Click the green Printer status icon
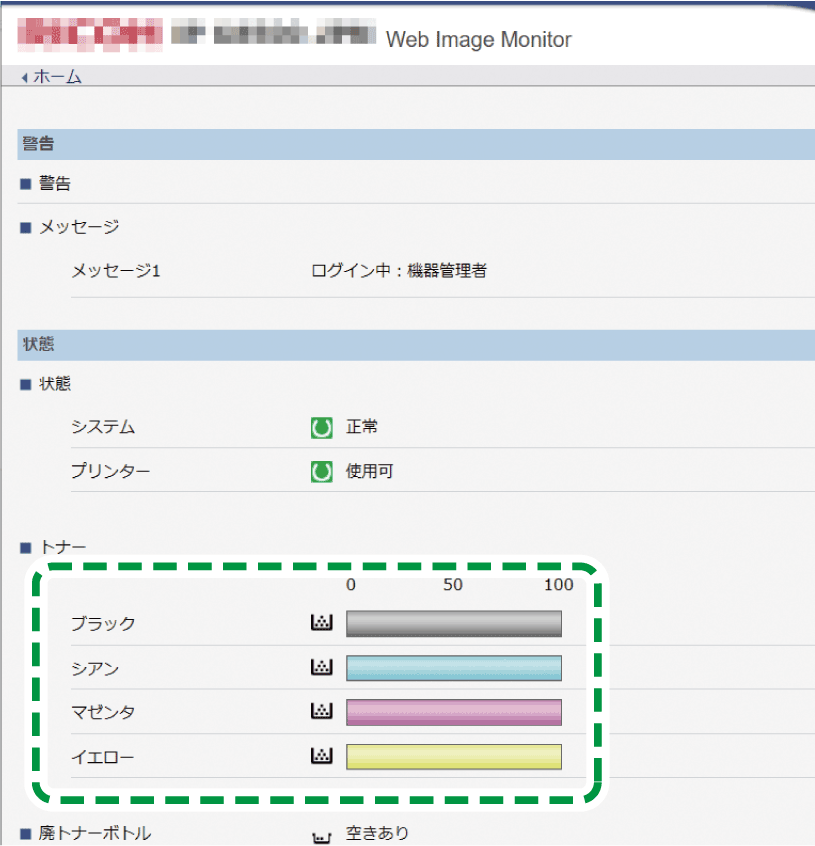This screenshot has height=846, width=815. 321,471
